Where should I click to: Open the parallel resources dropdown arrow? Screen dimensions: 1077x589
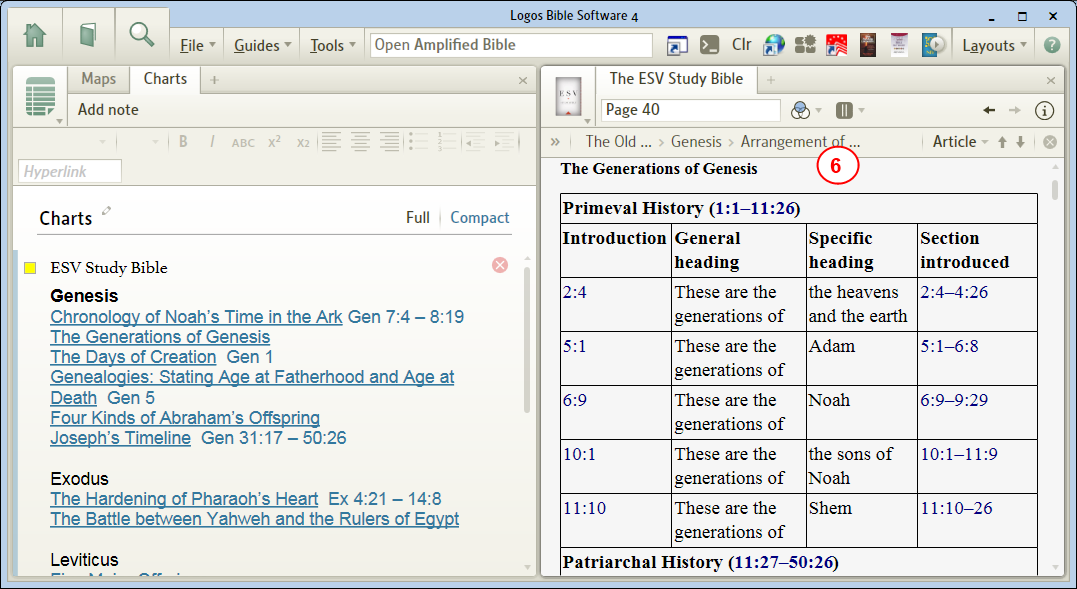(x=861, y=111)
